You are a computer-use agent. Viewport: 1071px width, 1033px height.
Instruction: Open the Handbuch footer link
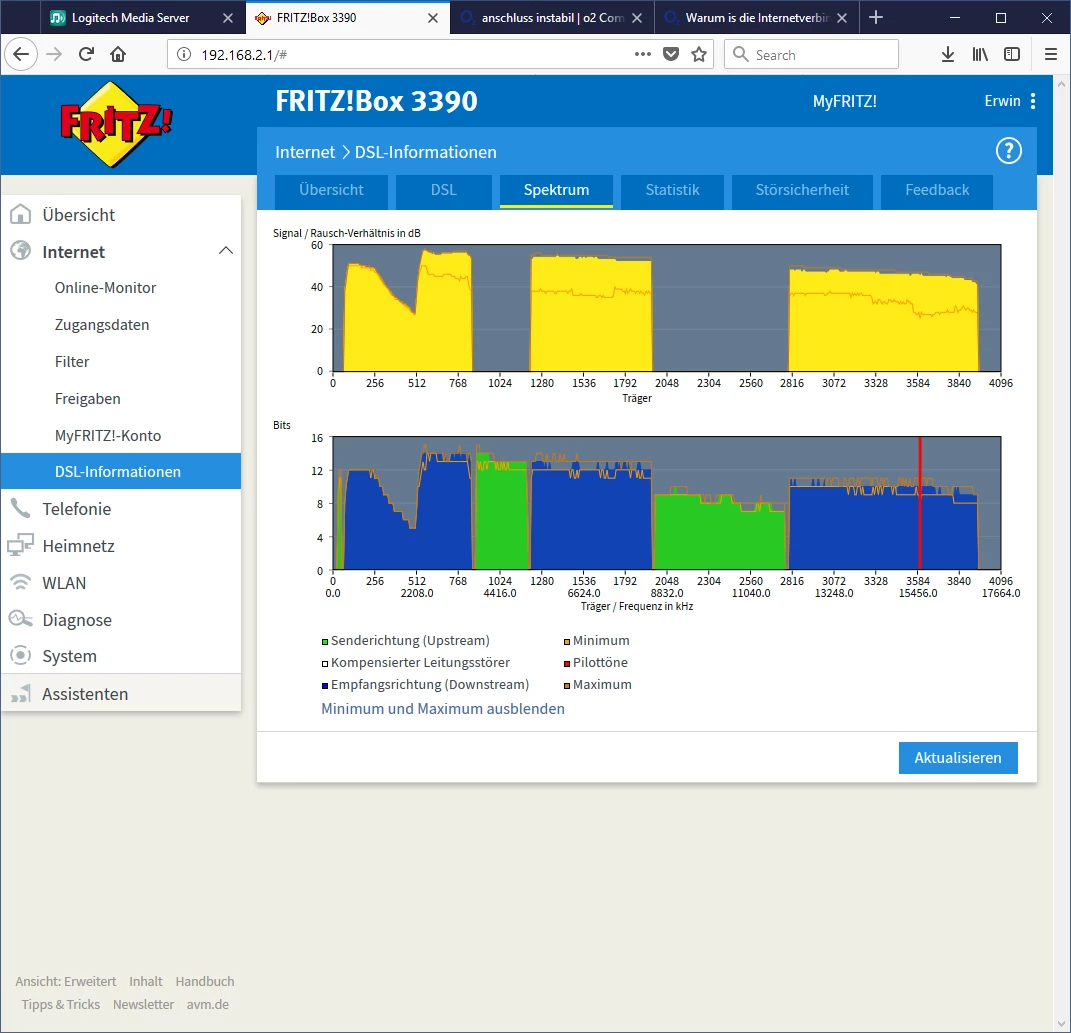(x=204, y=981)
